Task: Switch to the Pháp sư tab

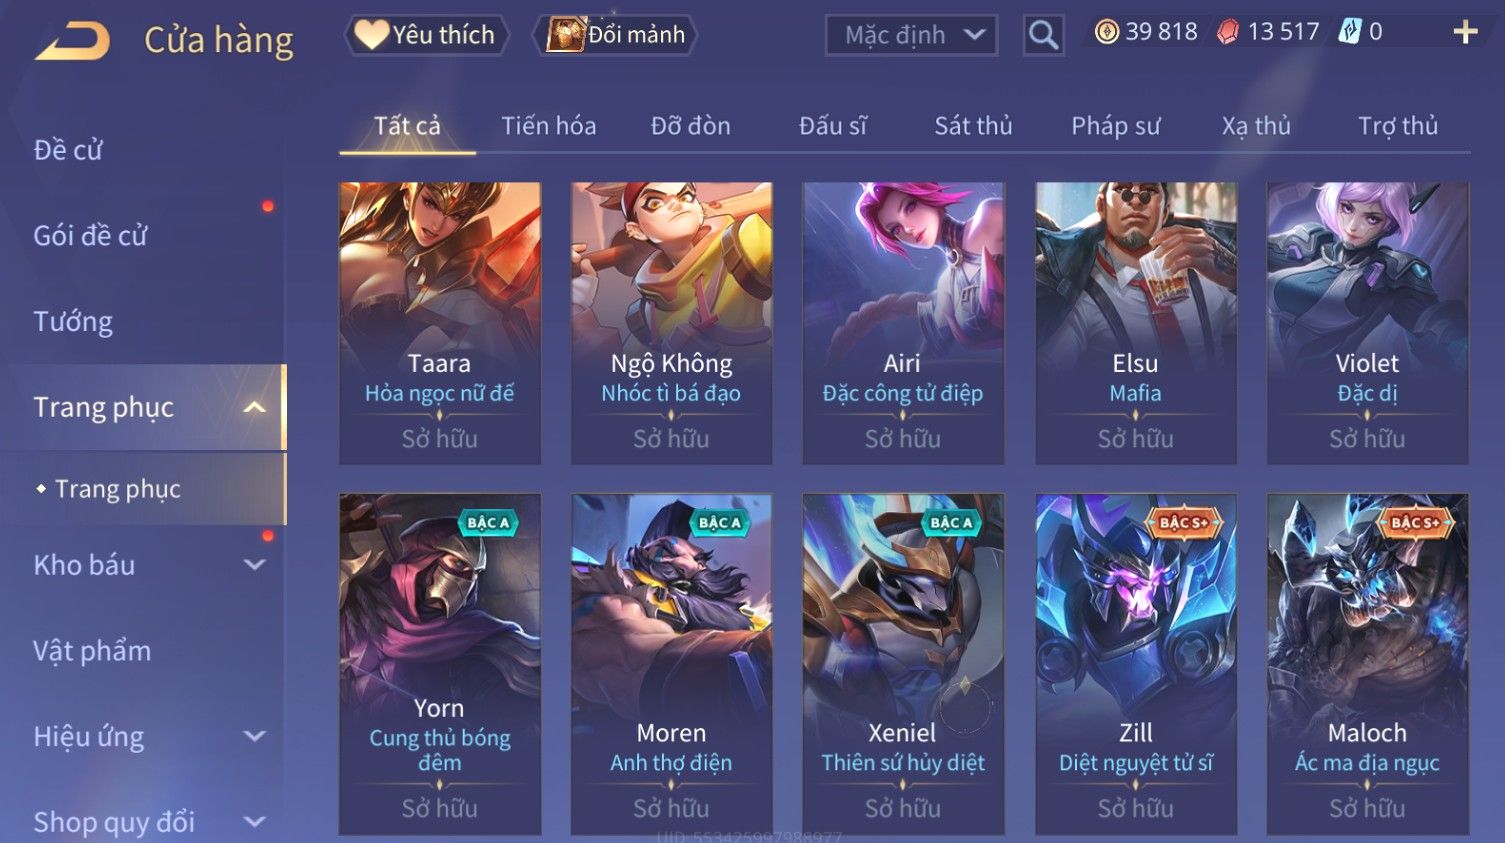Action: pos(1116,126)
